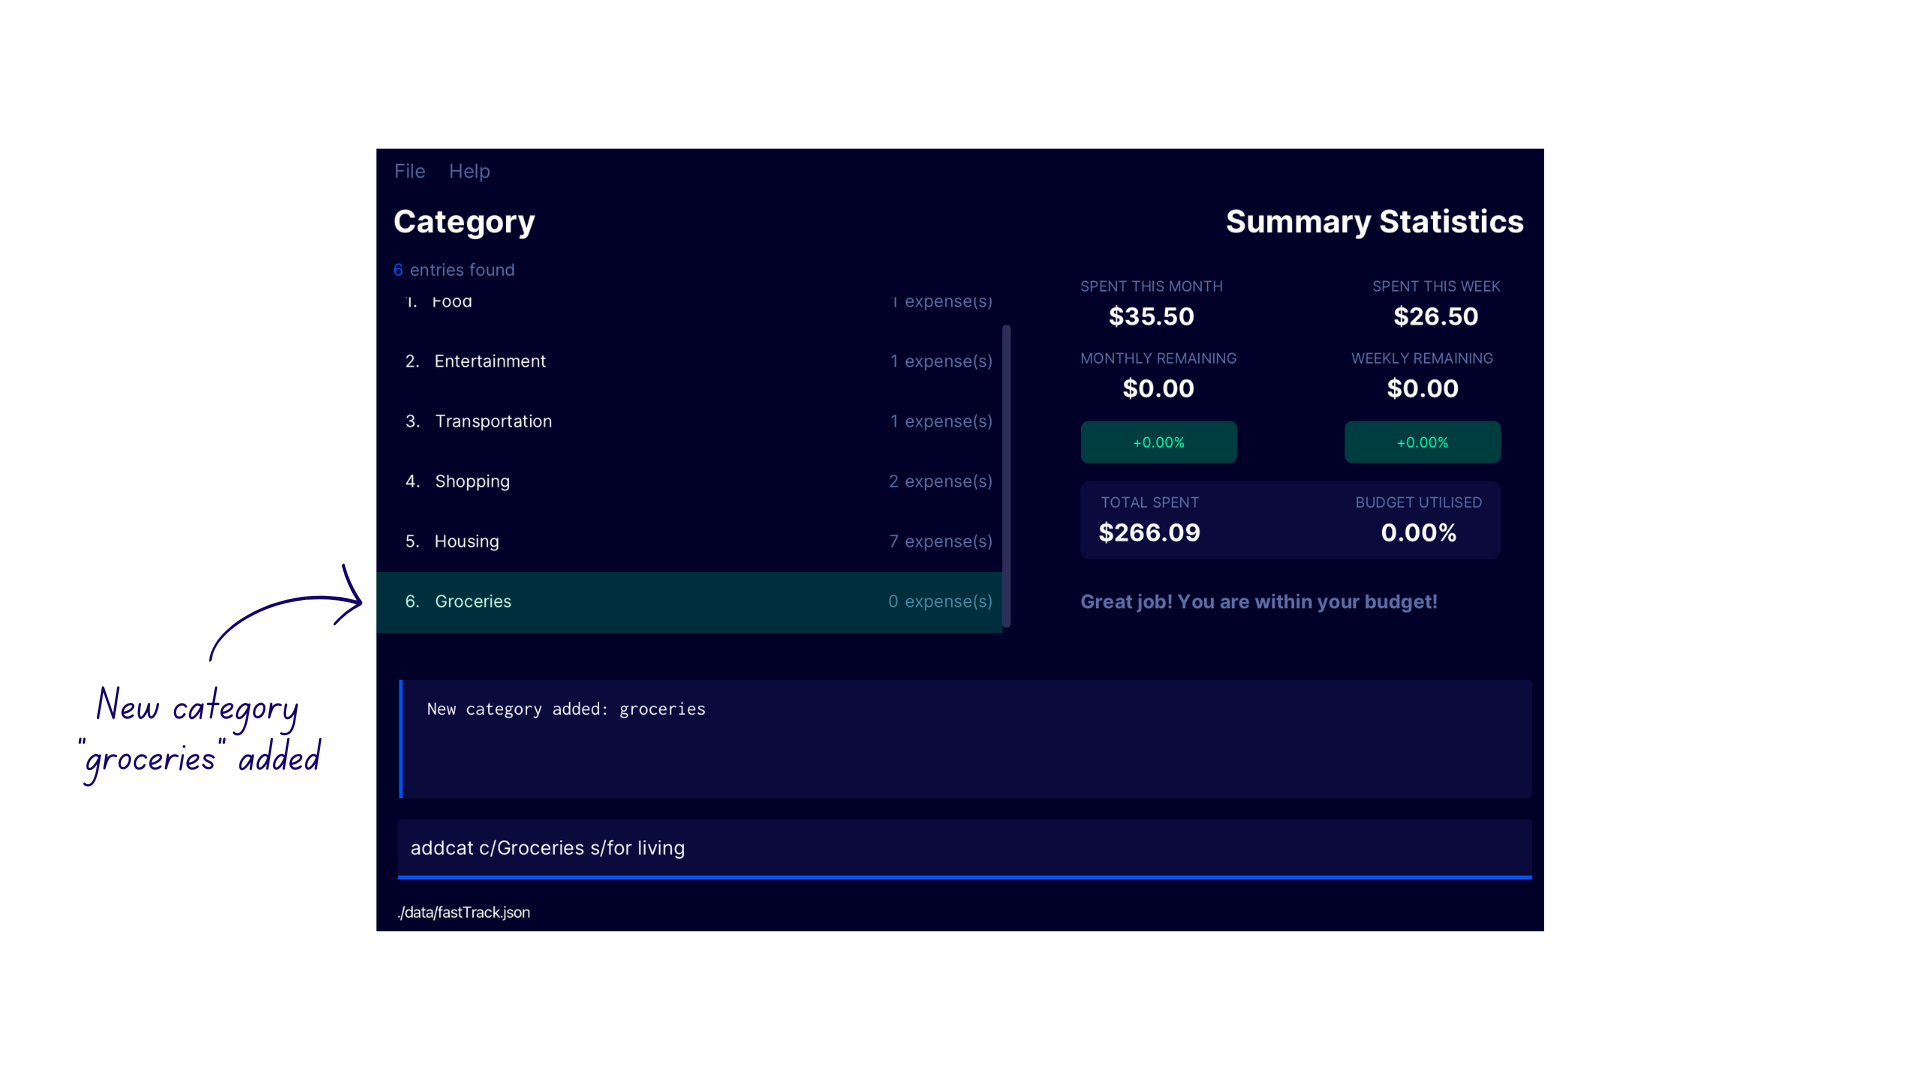The image size is (1920, 1080).
Task: Click the $35.50 spent this month value
Action: click(1151, 316)
